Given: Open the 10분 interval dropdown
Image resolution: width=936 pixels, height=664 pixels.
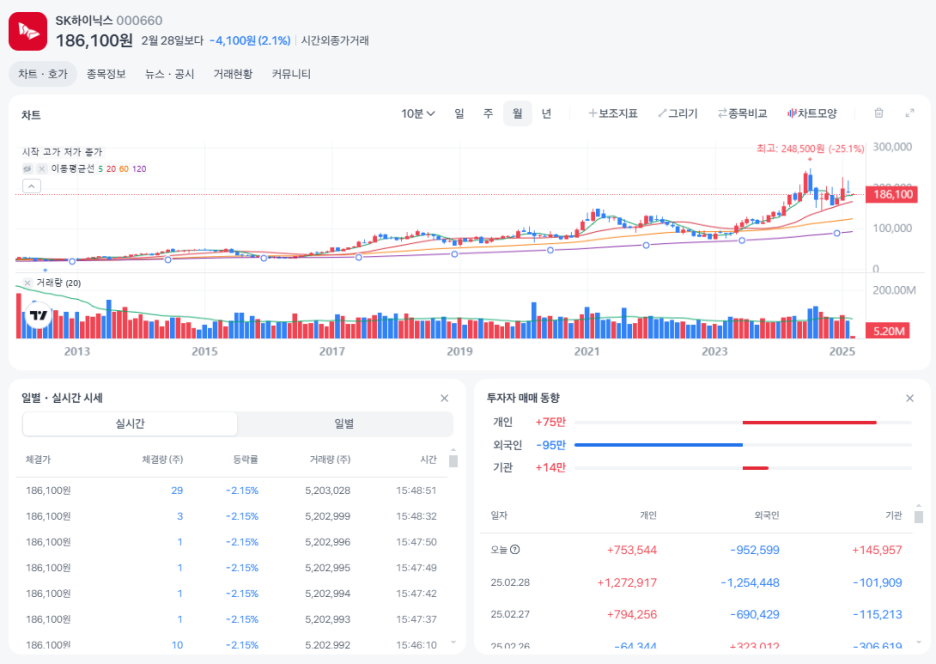Looking at the screenshot, I should (418, 113).
